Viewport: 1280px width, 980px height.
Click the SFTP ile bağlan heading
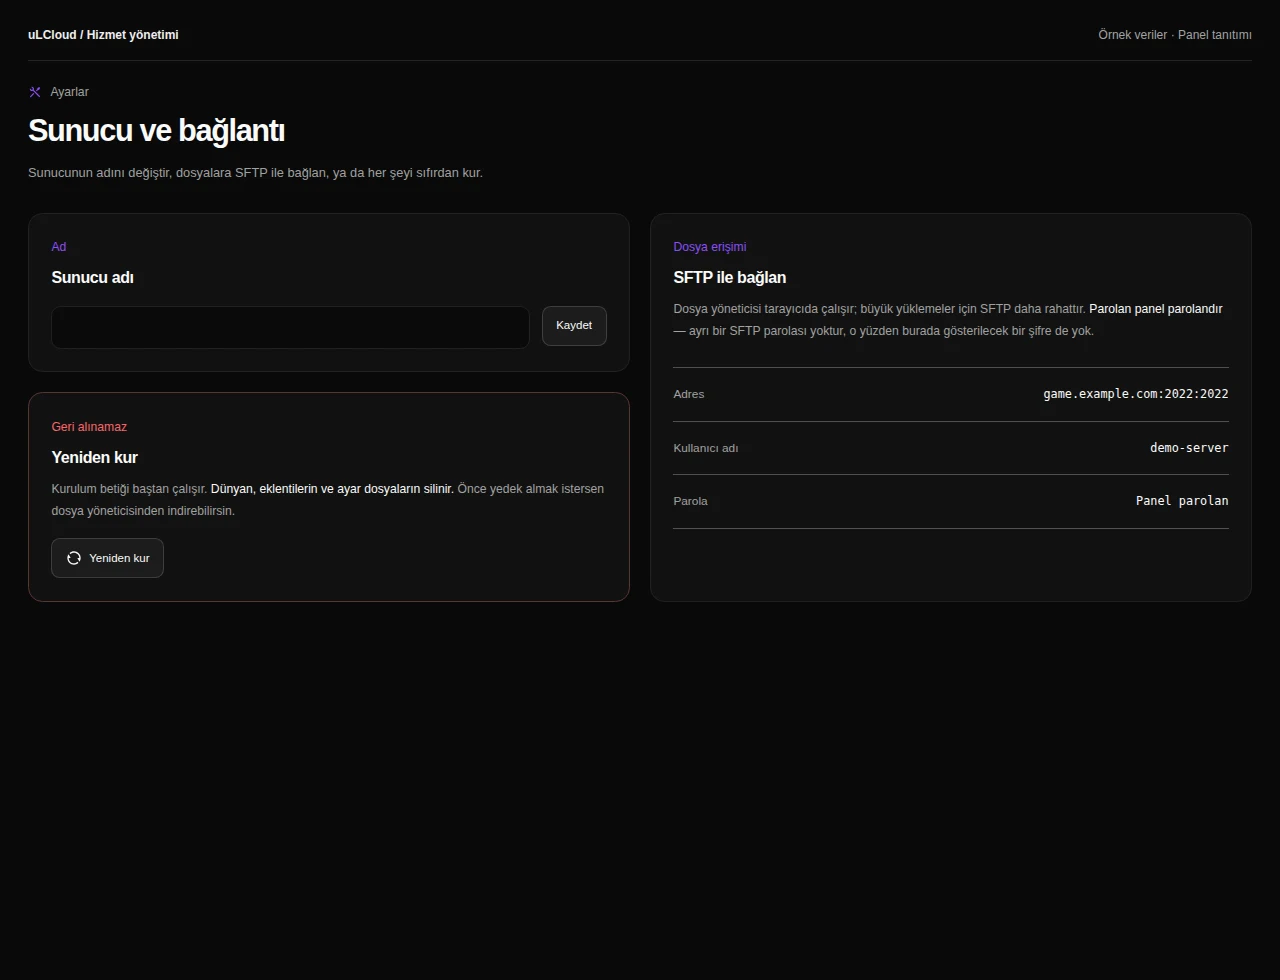[x=730, y=278]
